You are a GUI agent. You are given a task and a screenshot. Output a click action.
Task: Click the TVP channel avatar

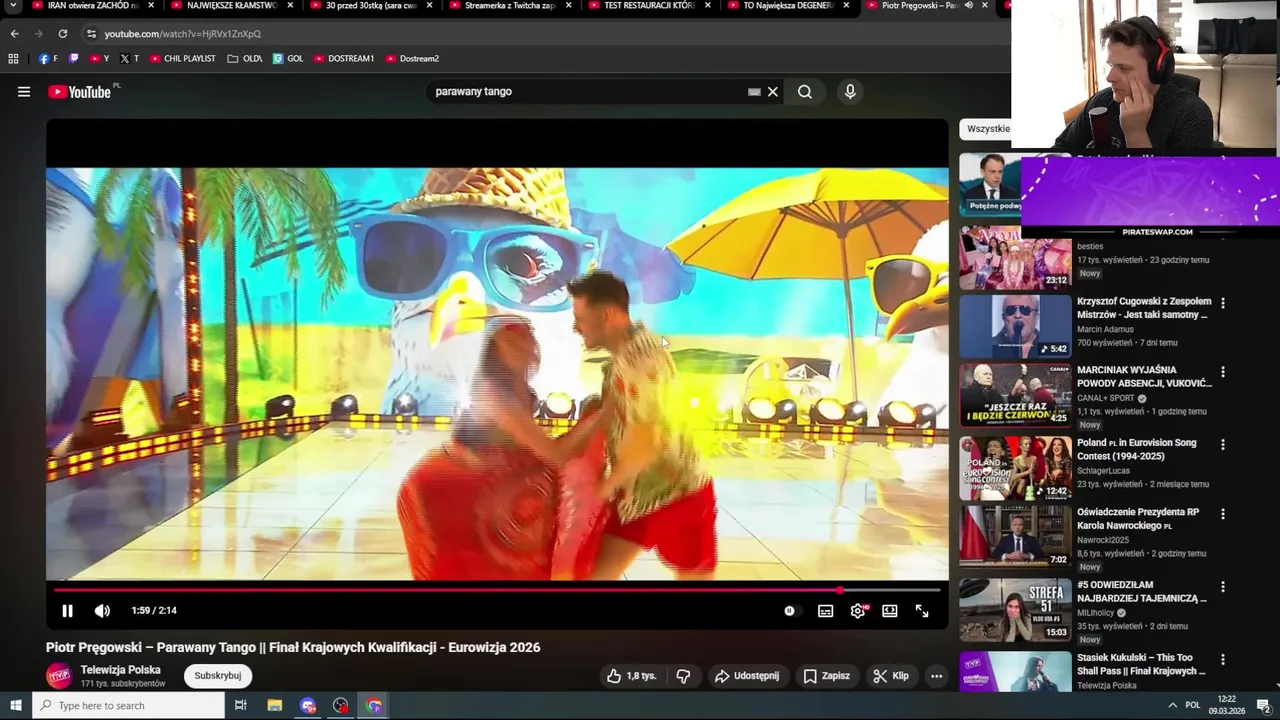(x=59, y=676)
